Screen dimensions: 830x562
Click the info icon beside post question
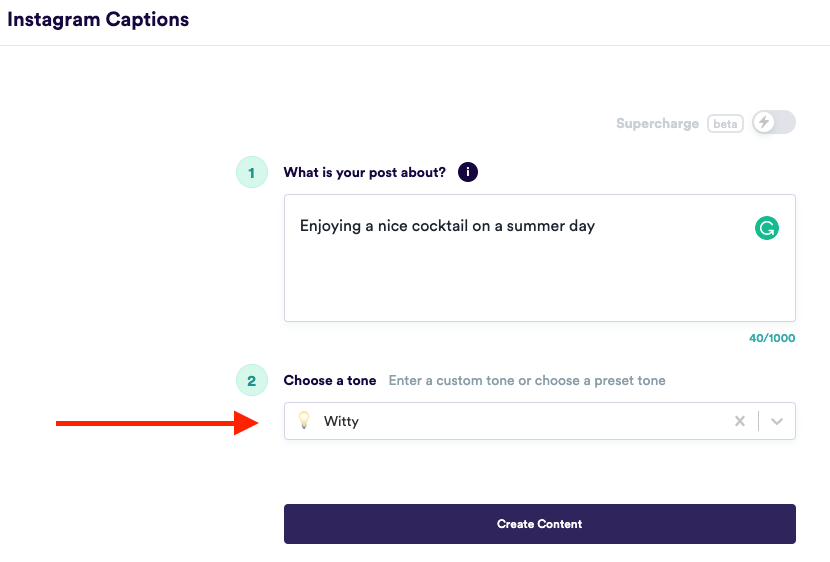[x=467, y=172]
